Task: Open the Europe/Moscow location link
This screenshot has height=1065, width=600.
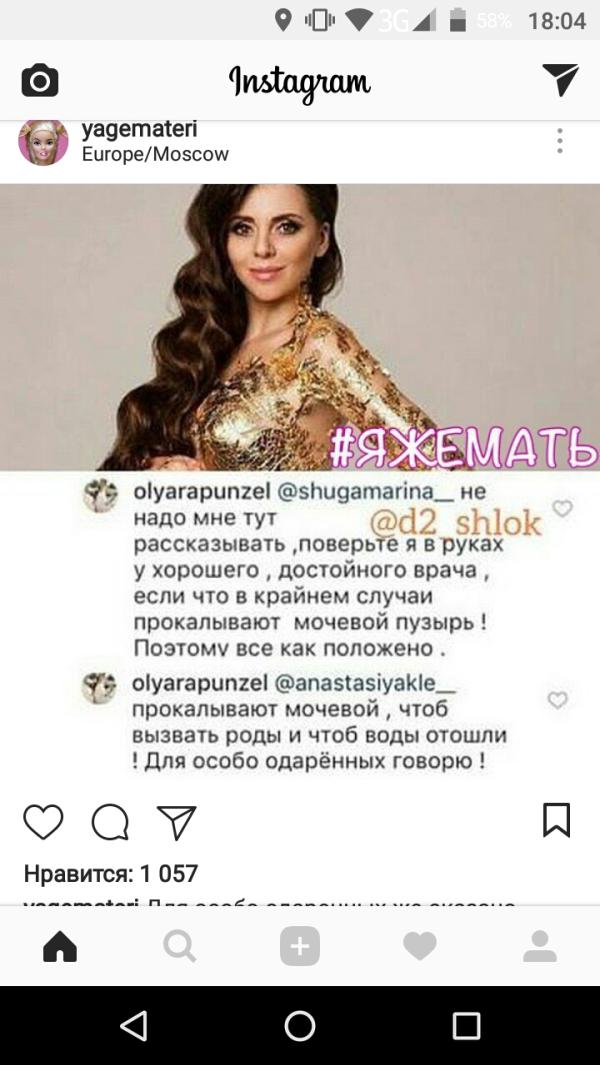Action: pos(156,154)
